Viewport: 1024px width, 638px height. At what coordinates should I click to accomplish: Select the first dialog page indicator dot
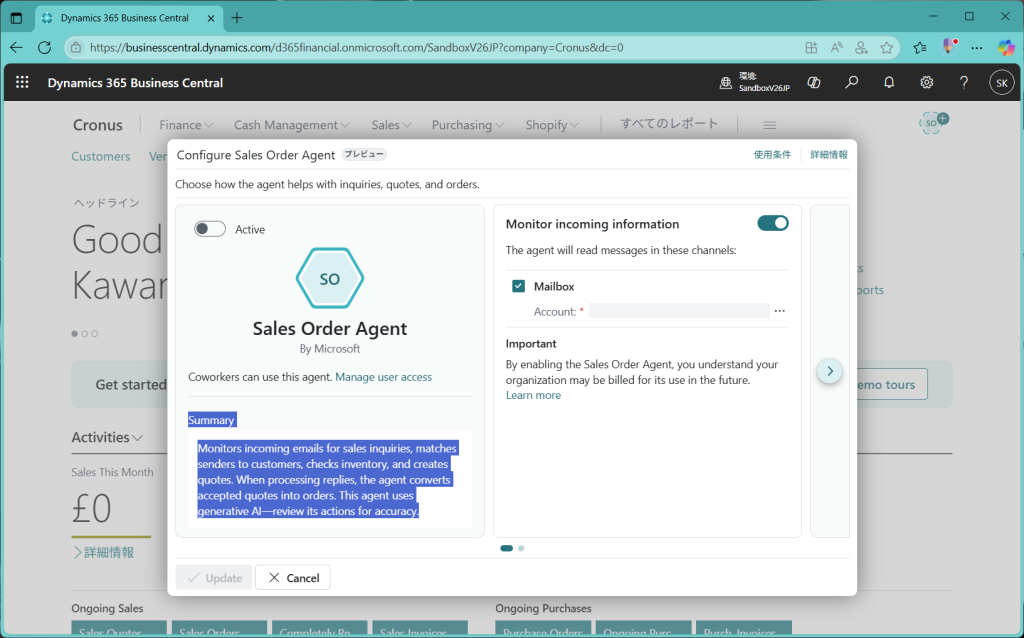[506, 549]
